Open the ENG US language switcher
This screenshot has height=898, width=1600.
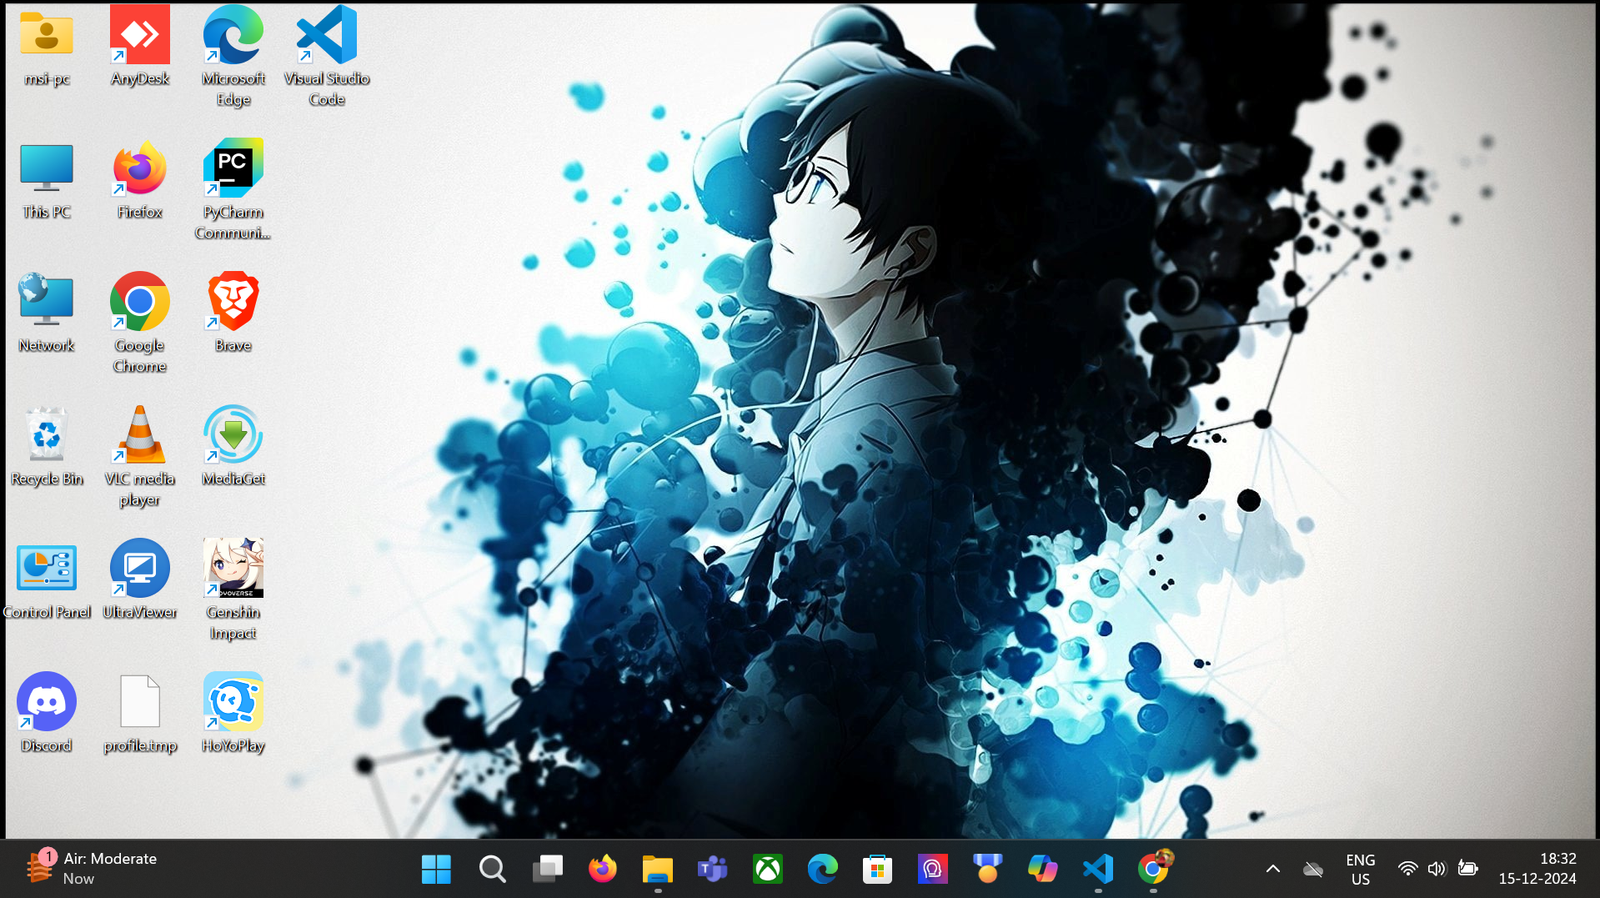click(x=1360, y=869)
